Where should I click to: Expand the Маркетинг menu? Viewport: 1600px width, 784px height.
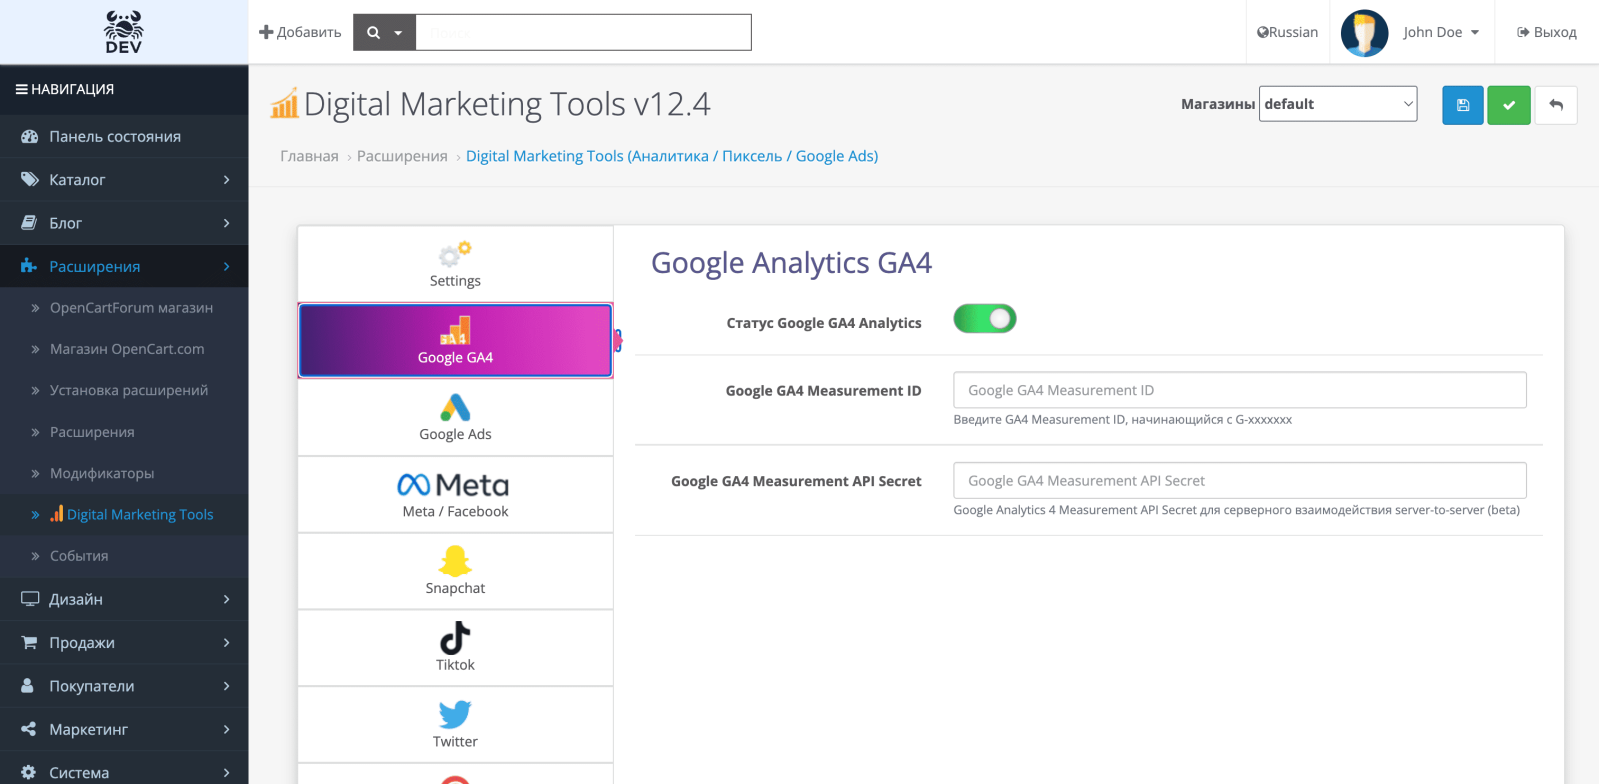pyautogui.click(x=124, y=729)
